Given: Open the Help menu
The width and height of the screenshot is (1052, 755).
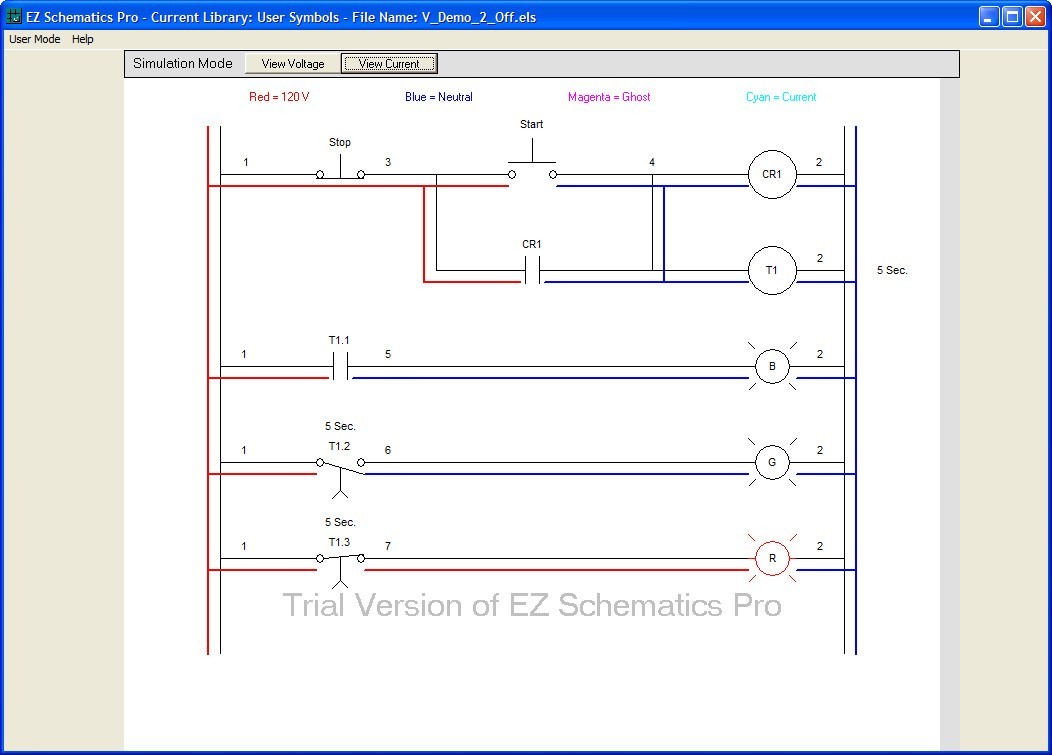Looking at the screenshot, I should click(82, 39).
